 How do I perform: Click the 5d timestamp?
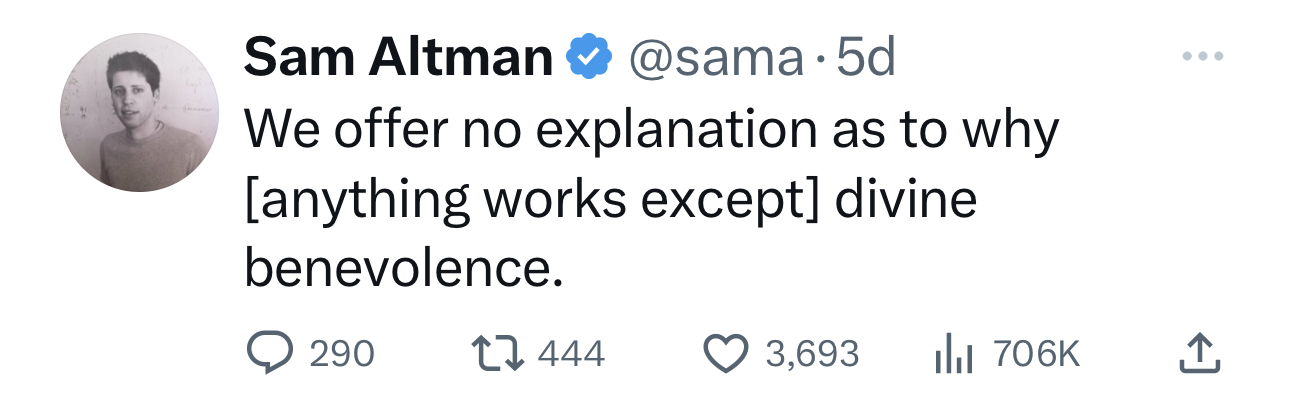866,60
